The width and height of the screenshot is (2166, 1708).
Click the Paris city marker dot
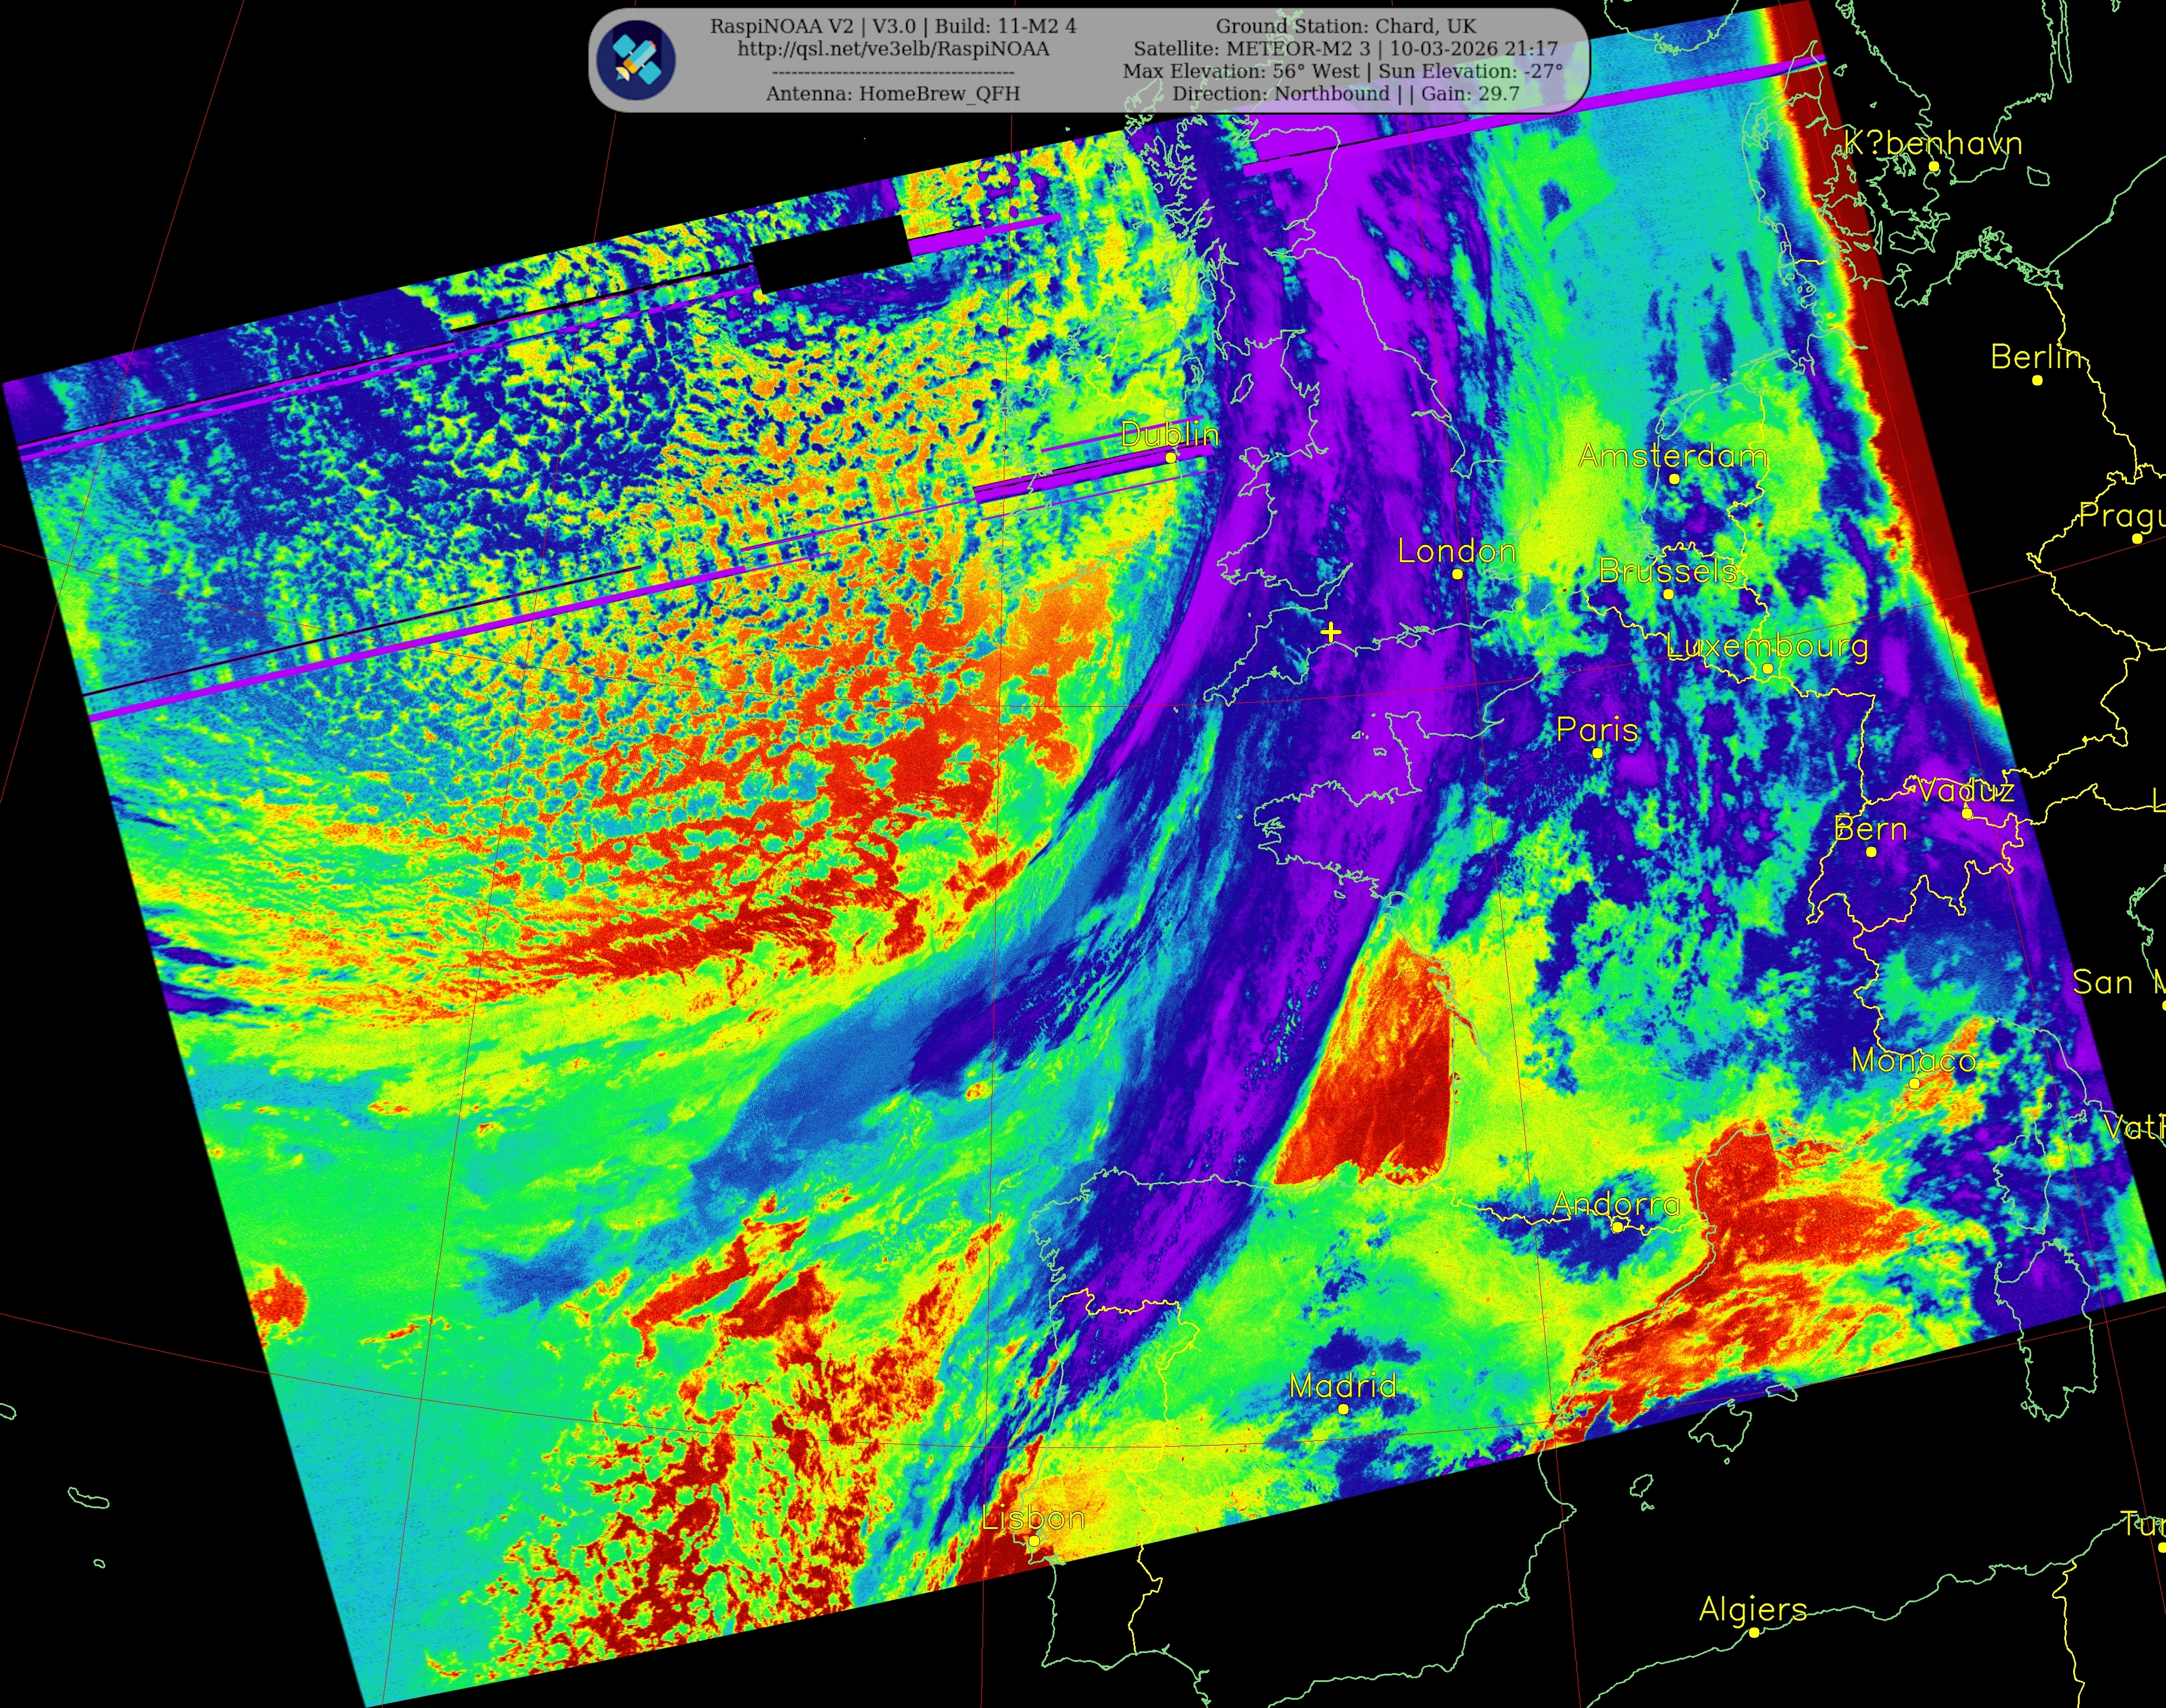(1597, 753)
